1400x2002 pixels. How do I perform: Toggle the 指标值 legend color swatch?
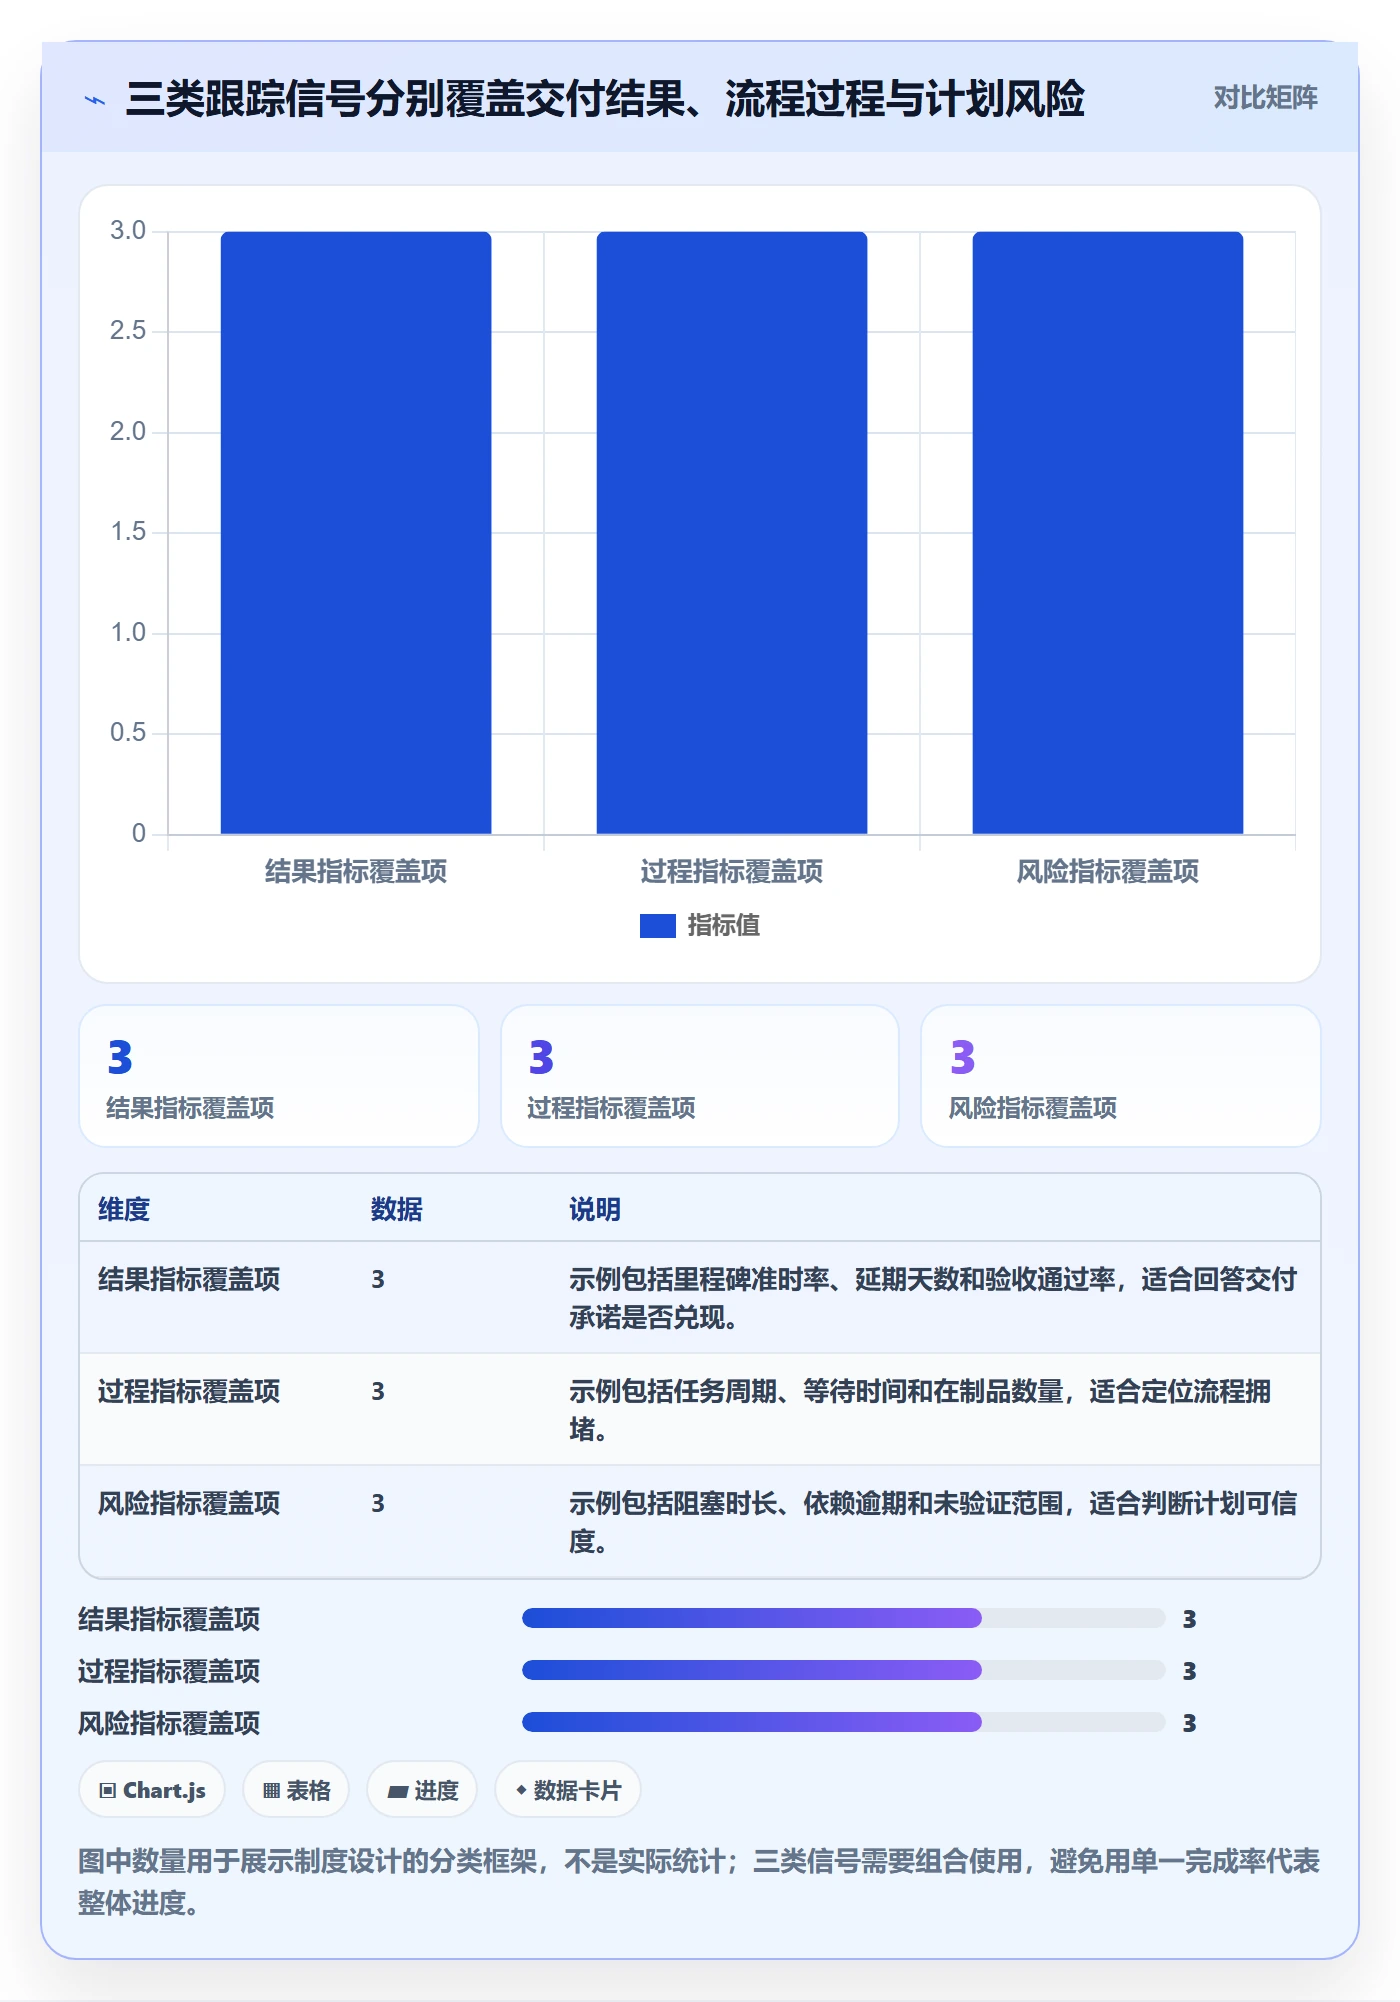[657, 926]
